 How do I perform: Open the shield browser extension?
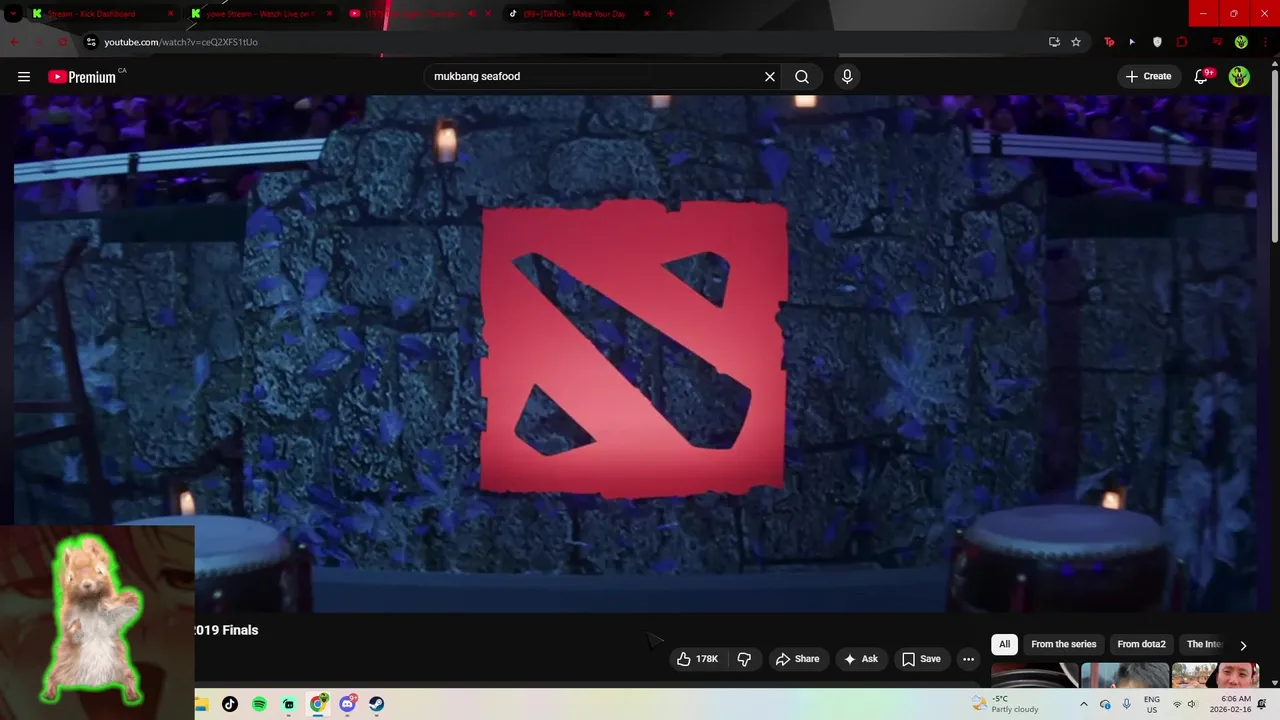pyautogui.click(x=1157, y=42)
